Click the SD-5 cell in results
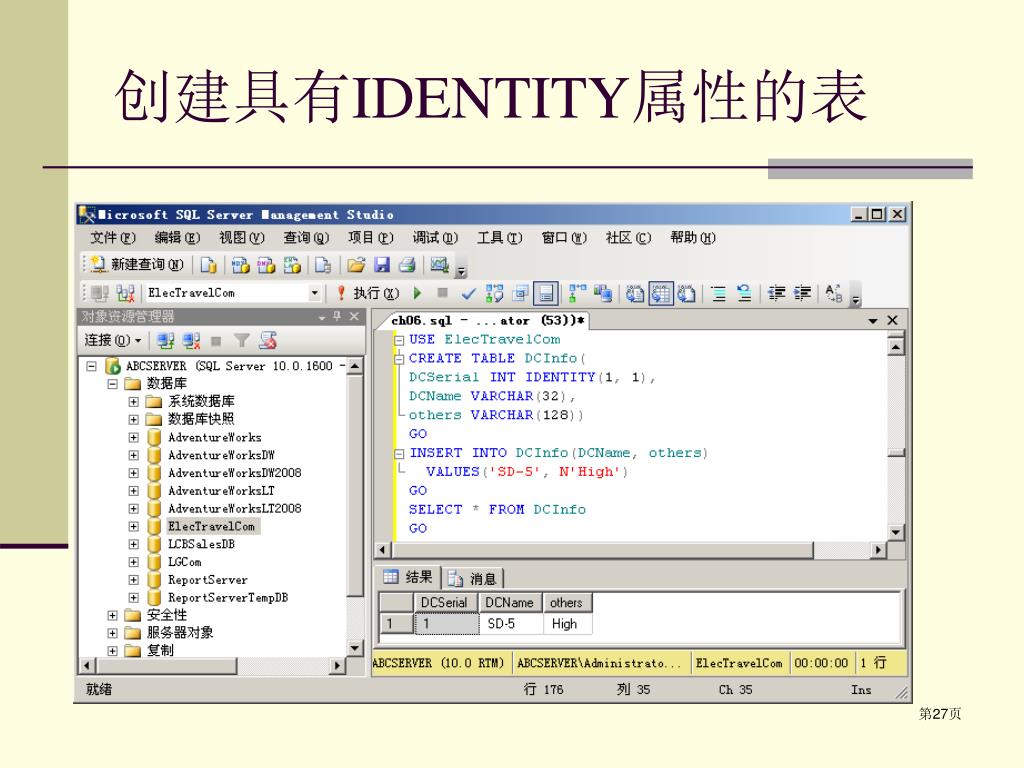 (x=511, y=624)
